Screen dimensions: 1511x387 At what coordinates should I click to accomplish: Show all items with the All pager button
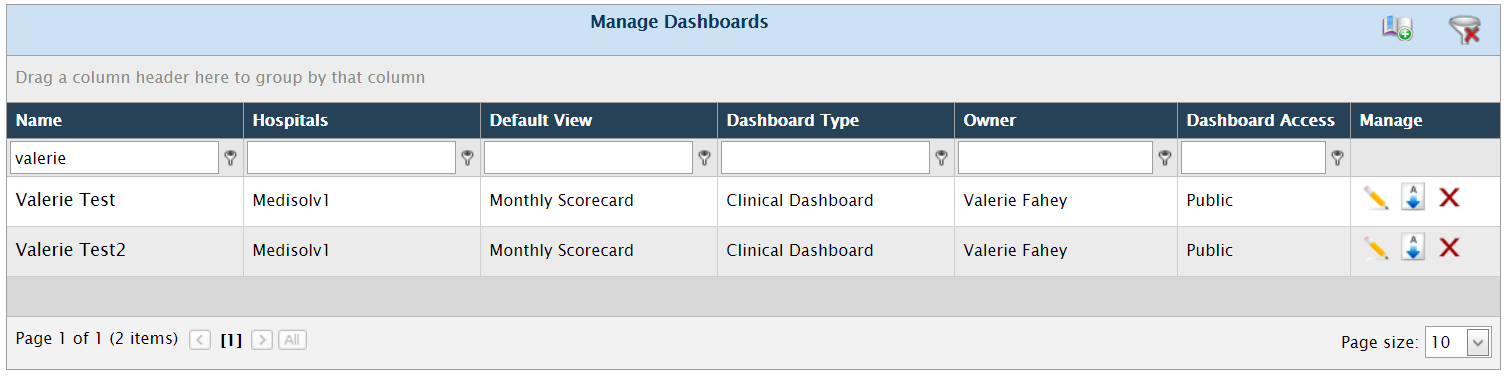(292, 340)
